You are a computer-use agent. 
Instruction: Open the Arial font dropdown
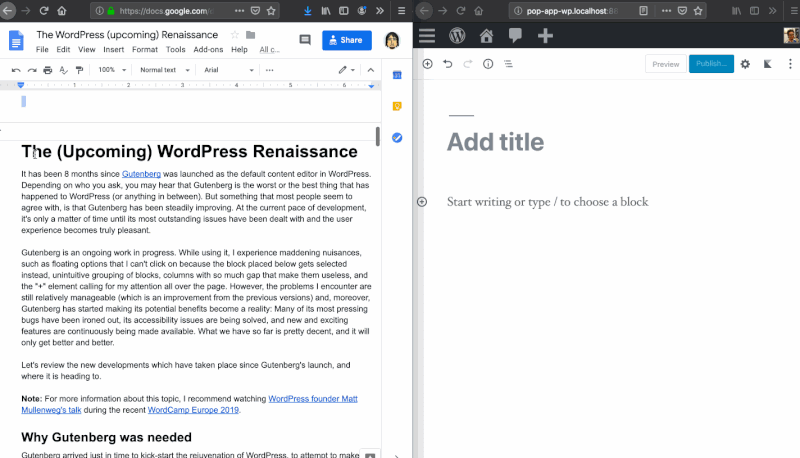(x=226, y=70)
